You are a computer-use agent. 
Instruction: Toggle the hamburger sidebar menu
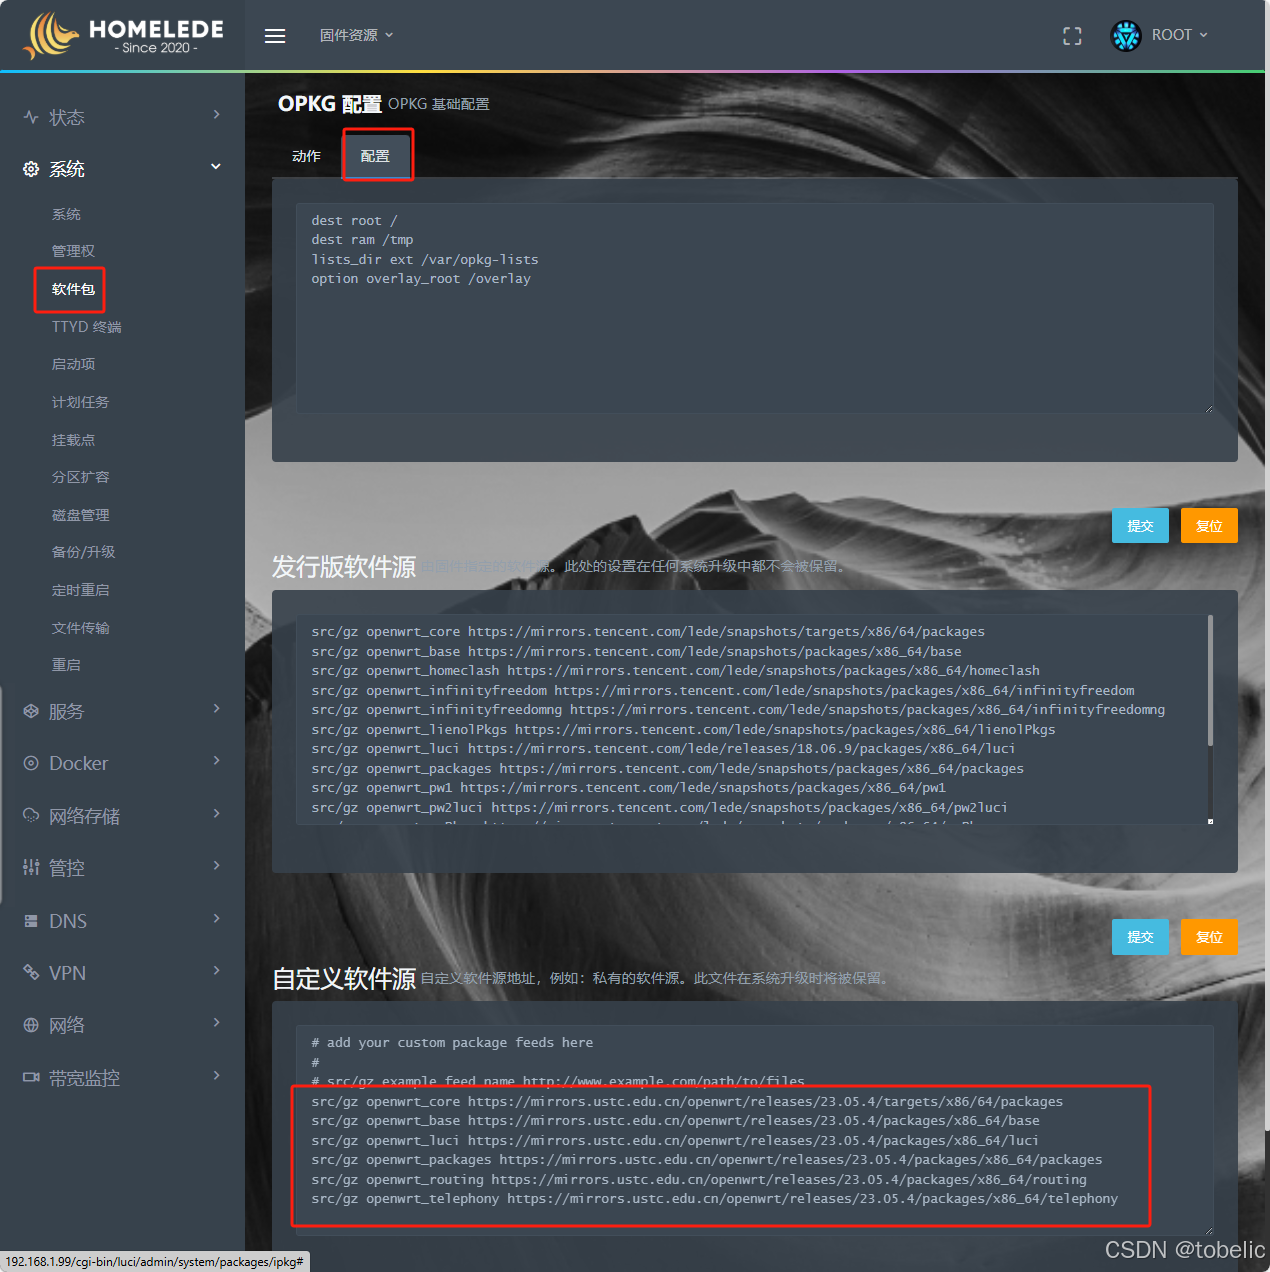[275, 36]
